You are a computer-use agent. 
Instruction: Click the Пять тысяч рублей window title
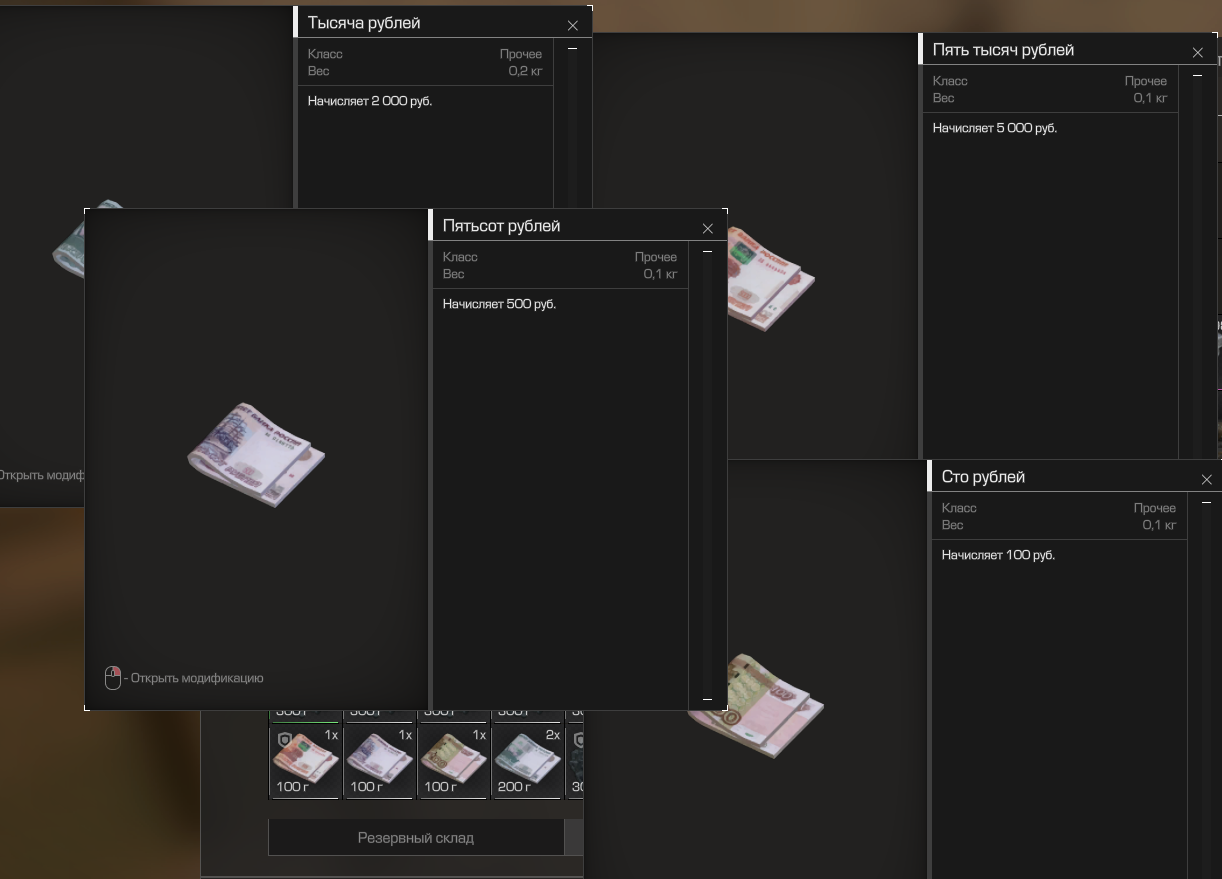point(1003,50)
